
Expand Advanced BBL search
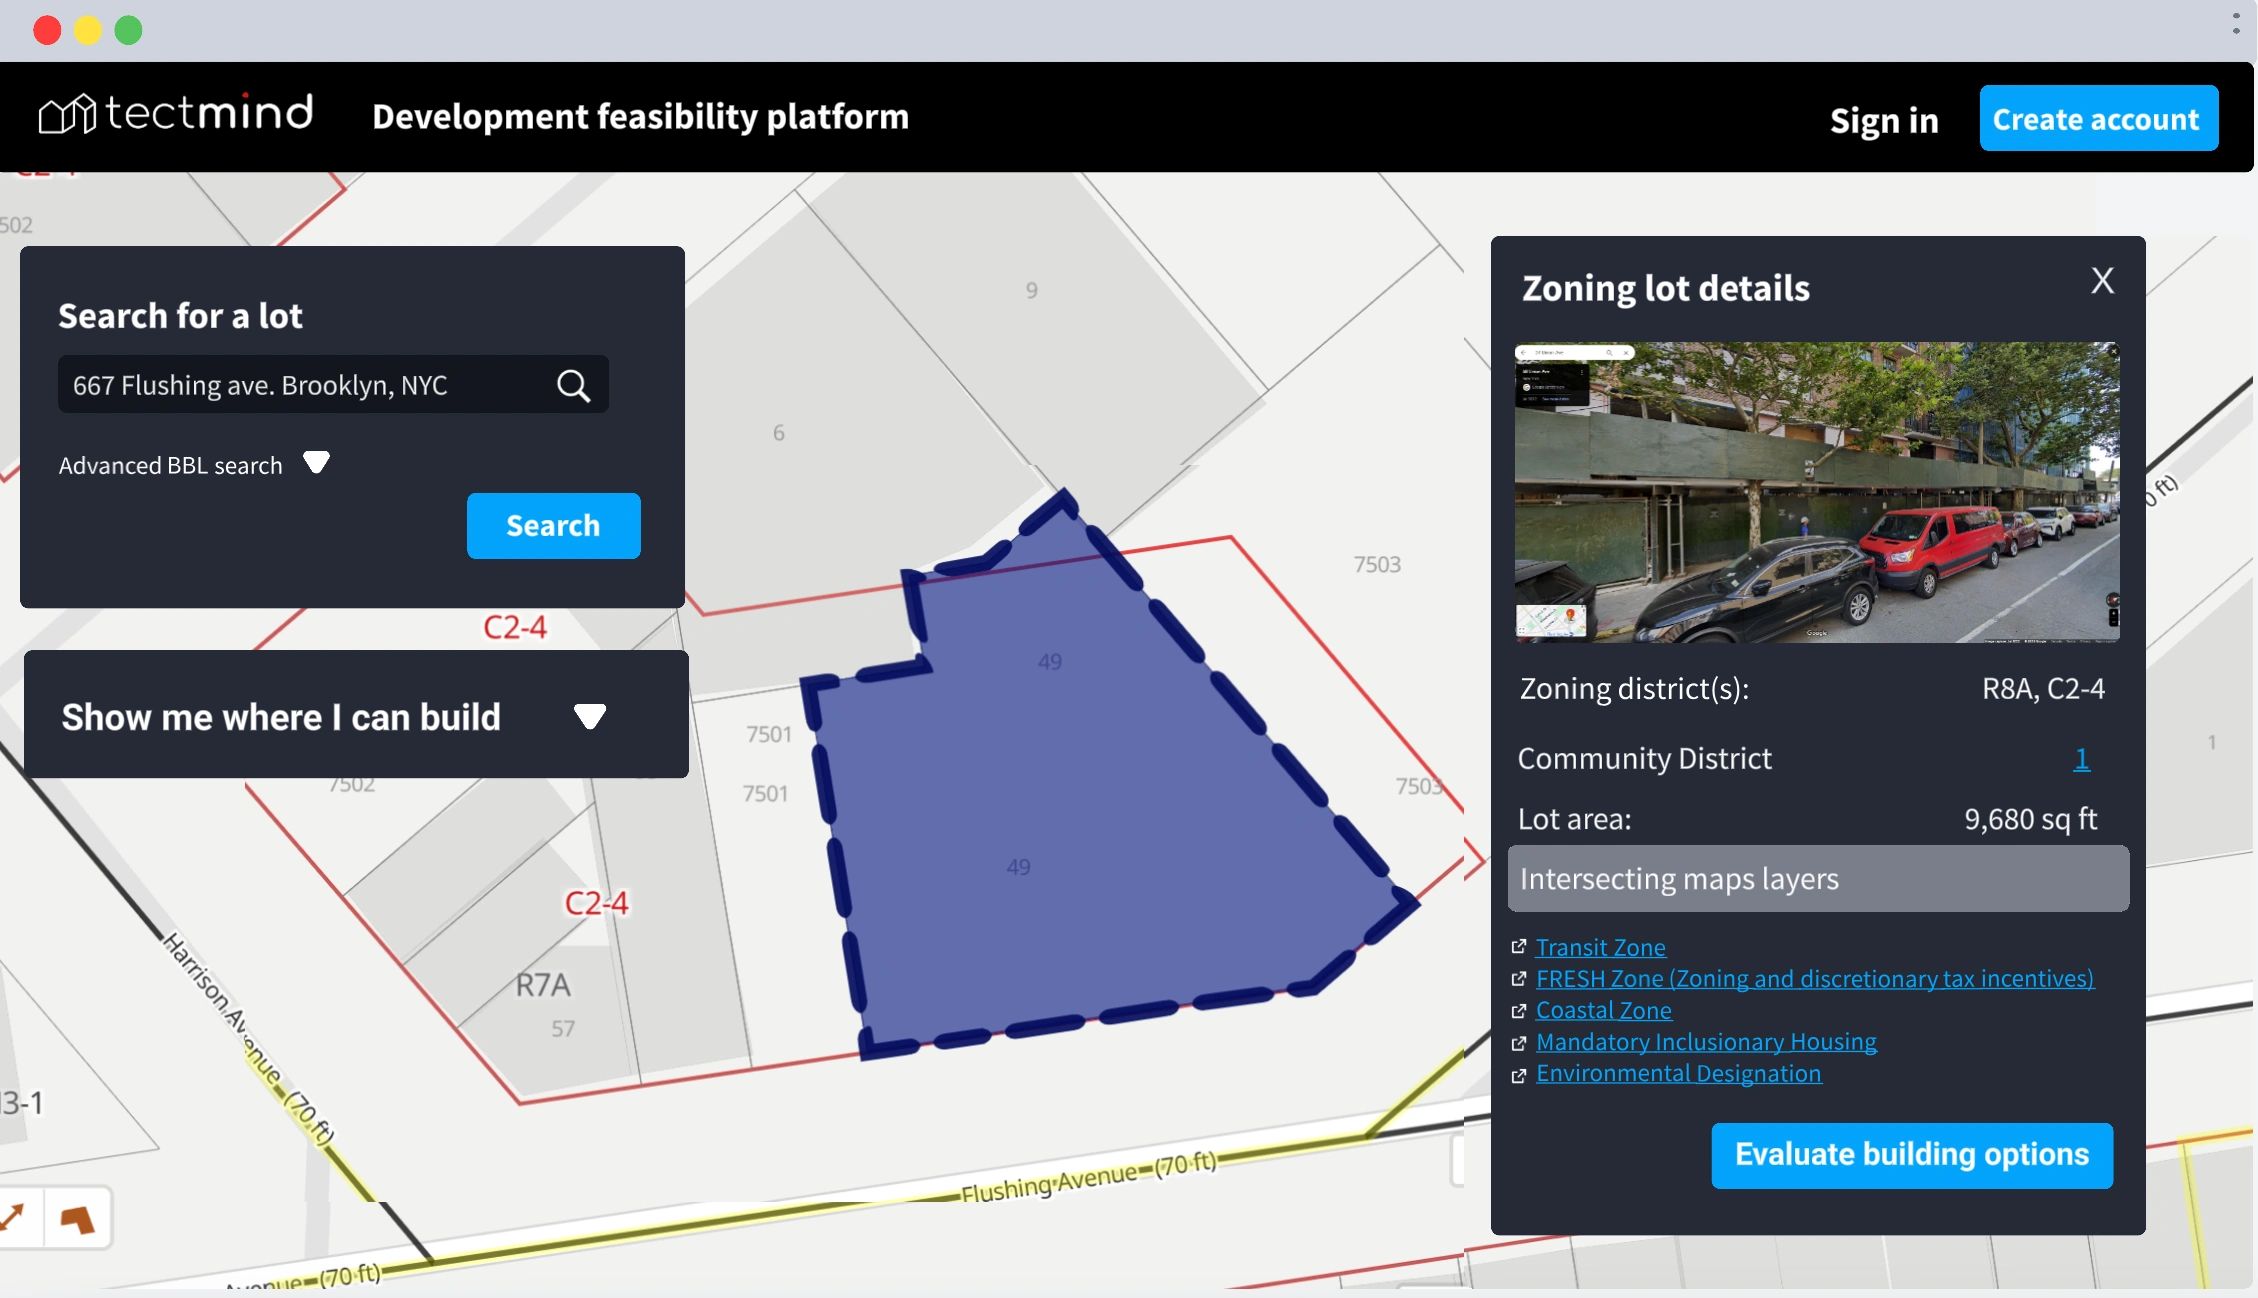316,462
